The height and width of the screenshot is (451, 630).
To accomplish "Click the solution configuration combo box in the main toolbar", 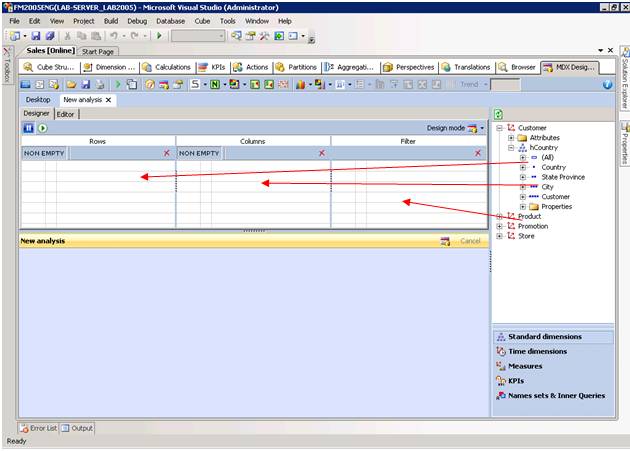I will [x=198, y=36].
